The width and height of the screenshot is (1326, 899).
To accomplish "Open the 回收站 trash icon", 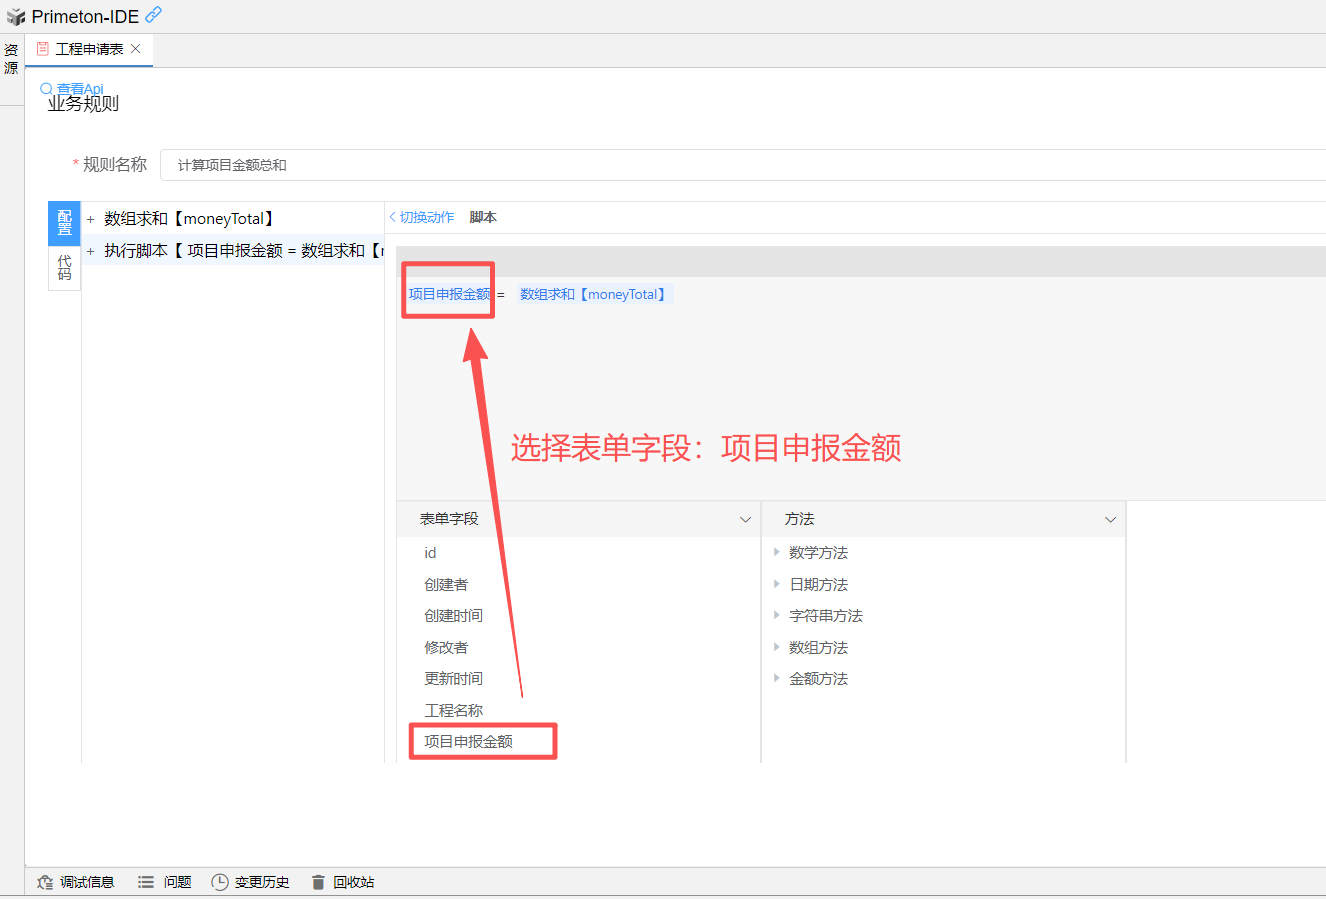I will coord(318,882).
